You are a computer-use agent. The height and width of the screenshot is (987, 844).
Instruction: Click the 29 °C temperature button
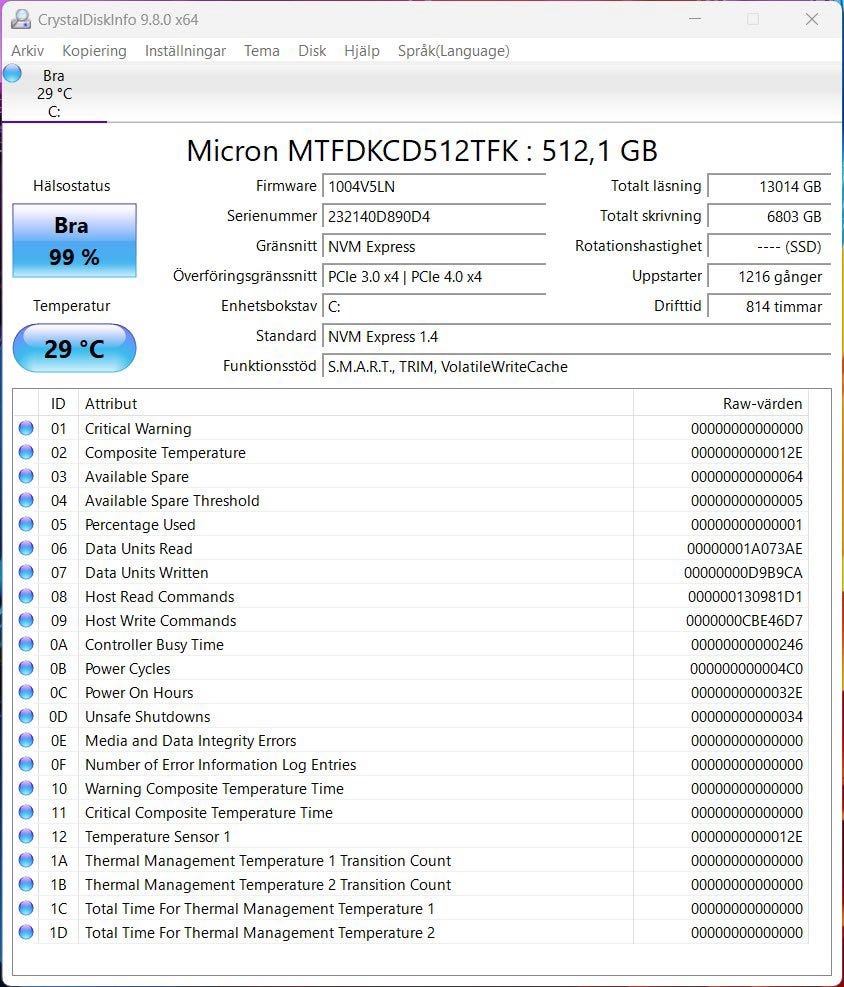point(74,348)
